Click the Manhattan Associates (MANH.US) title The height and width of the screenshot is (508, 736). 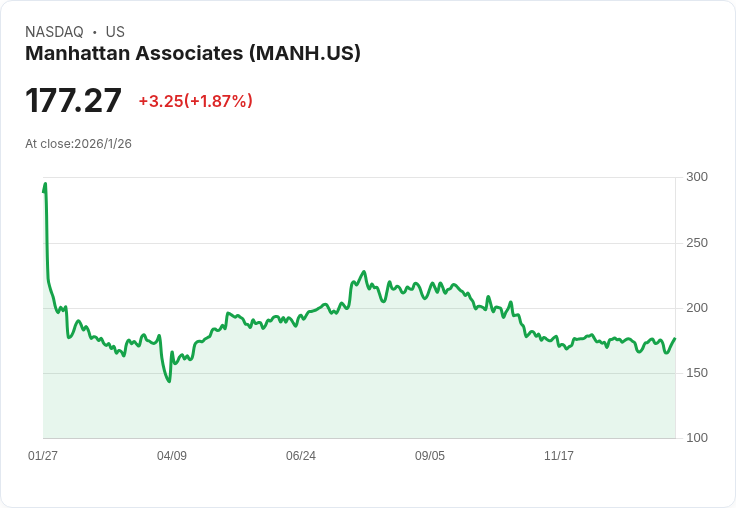[193, 53]
